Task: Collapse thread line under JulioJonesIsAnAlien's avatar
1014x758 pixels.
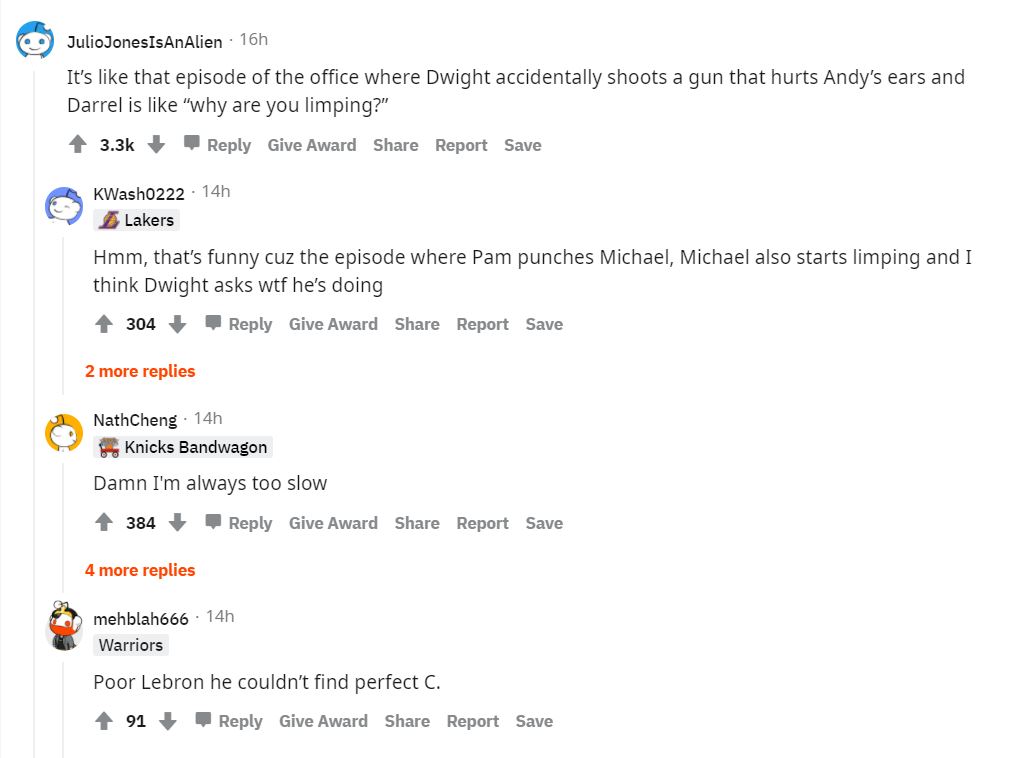Action: [35, 400]
